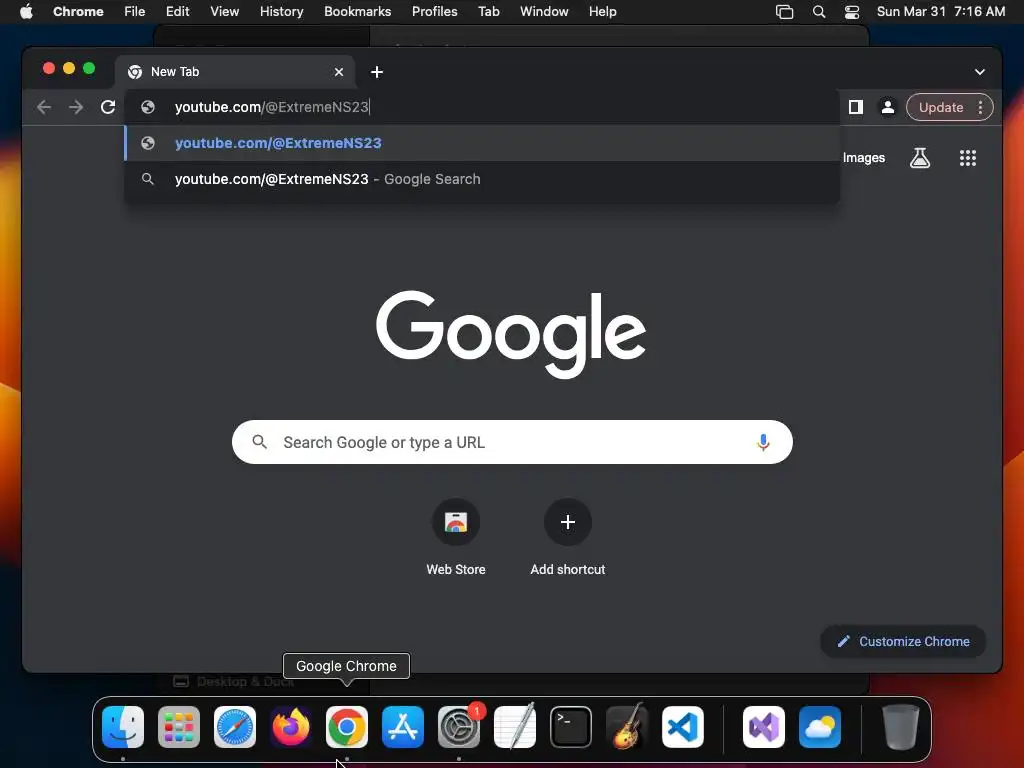
Task: Open the profile avatar icon
Action: pyautogui.click(x=888, y=107)
